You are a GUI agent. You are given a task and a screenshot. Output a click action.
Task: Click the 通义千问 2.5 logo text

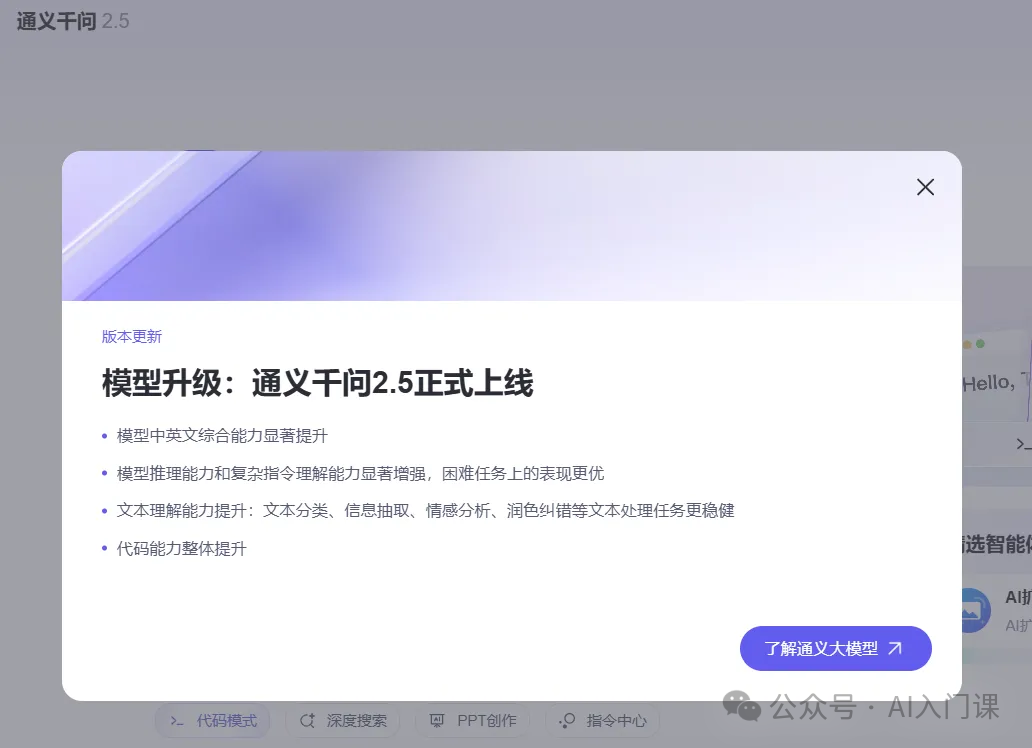[x=73, y=21]
